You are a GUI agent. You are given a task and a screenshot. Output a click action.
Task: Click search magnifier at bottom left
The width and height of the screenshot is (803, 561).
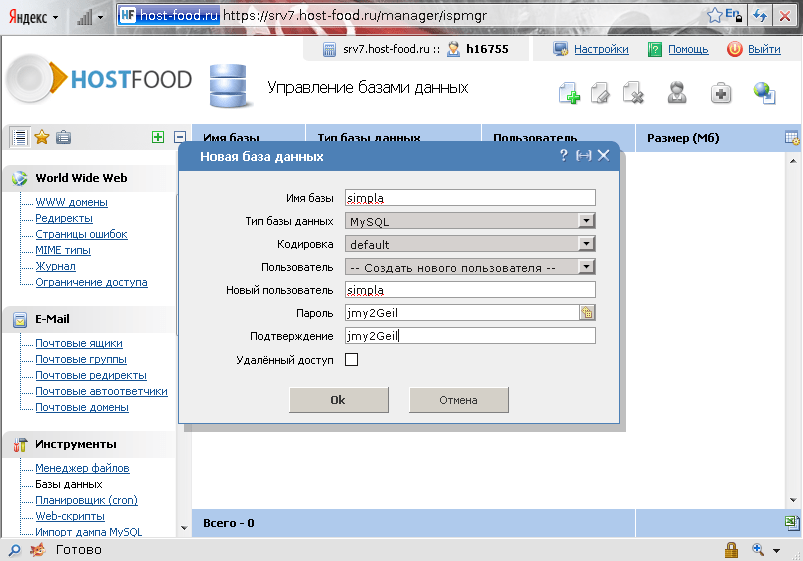(15, 550)
